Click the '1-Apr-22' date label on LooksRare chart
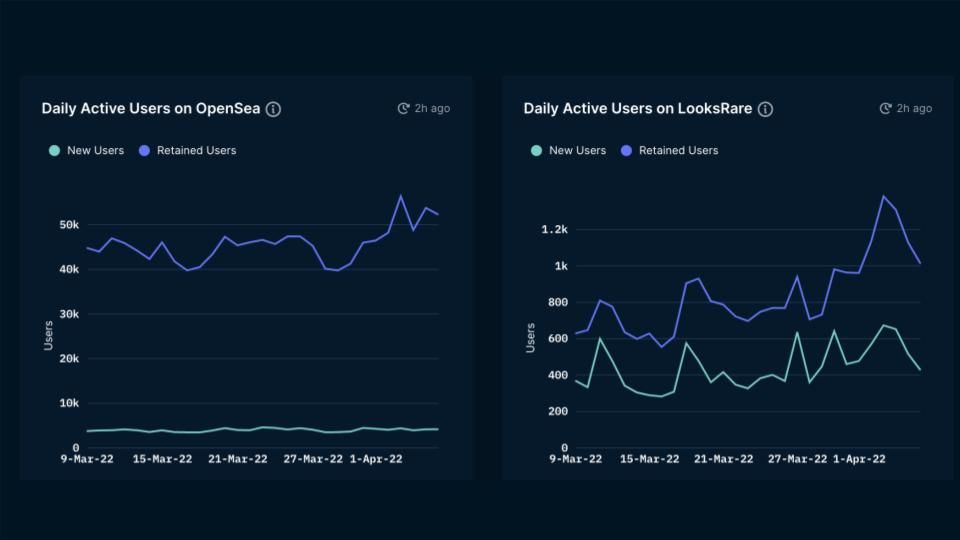This screenshot has height=540, width=960. [859, 459]
